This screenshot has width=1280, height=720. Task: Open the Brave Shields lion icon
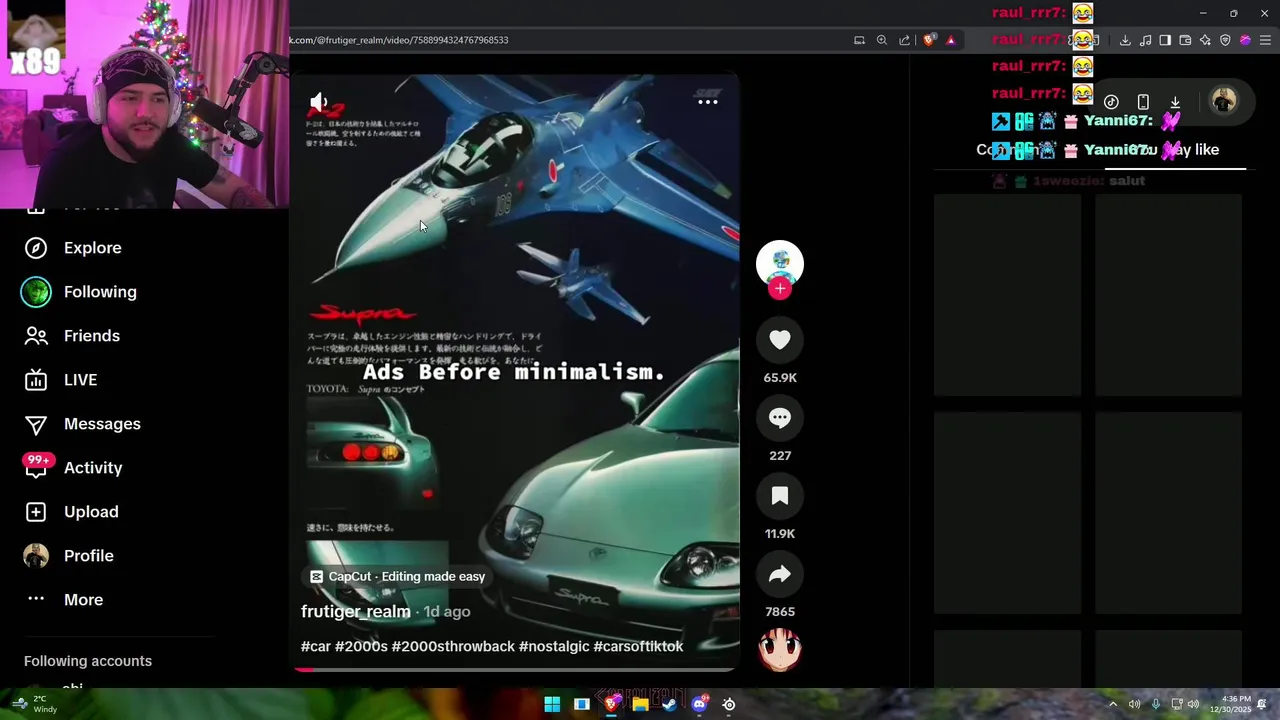(x=929, y=40)
